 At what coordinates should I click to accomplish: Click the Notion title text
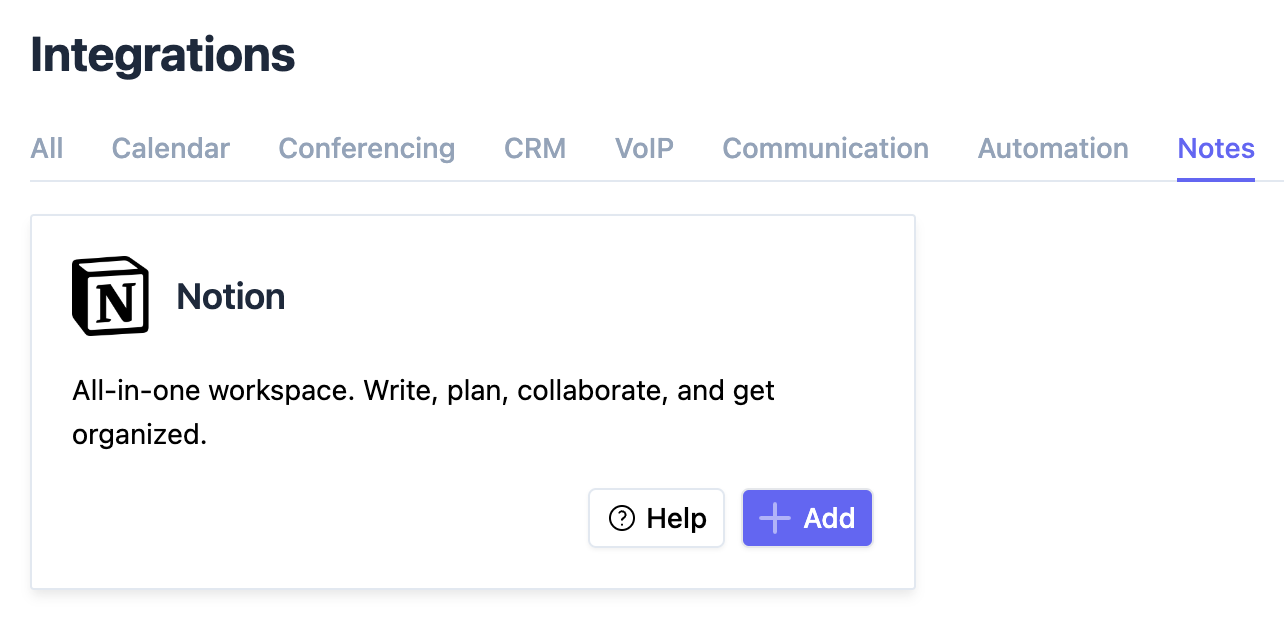[231, 297]
